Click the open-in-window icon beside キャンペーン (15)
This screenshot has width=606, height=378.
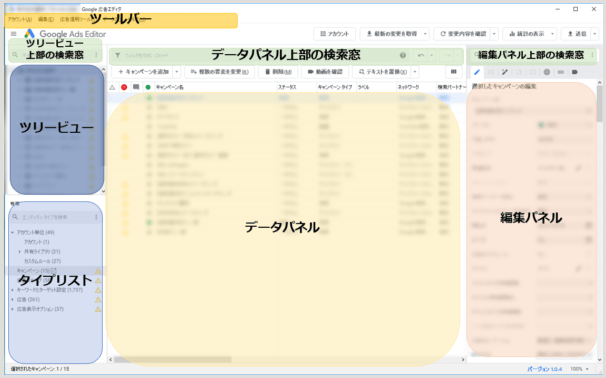tap(54, 271)
